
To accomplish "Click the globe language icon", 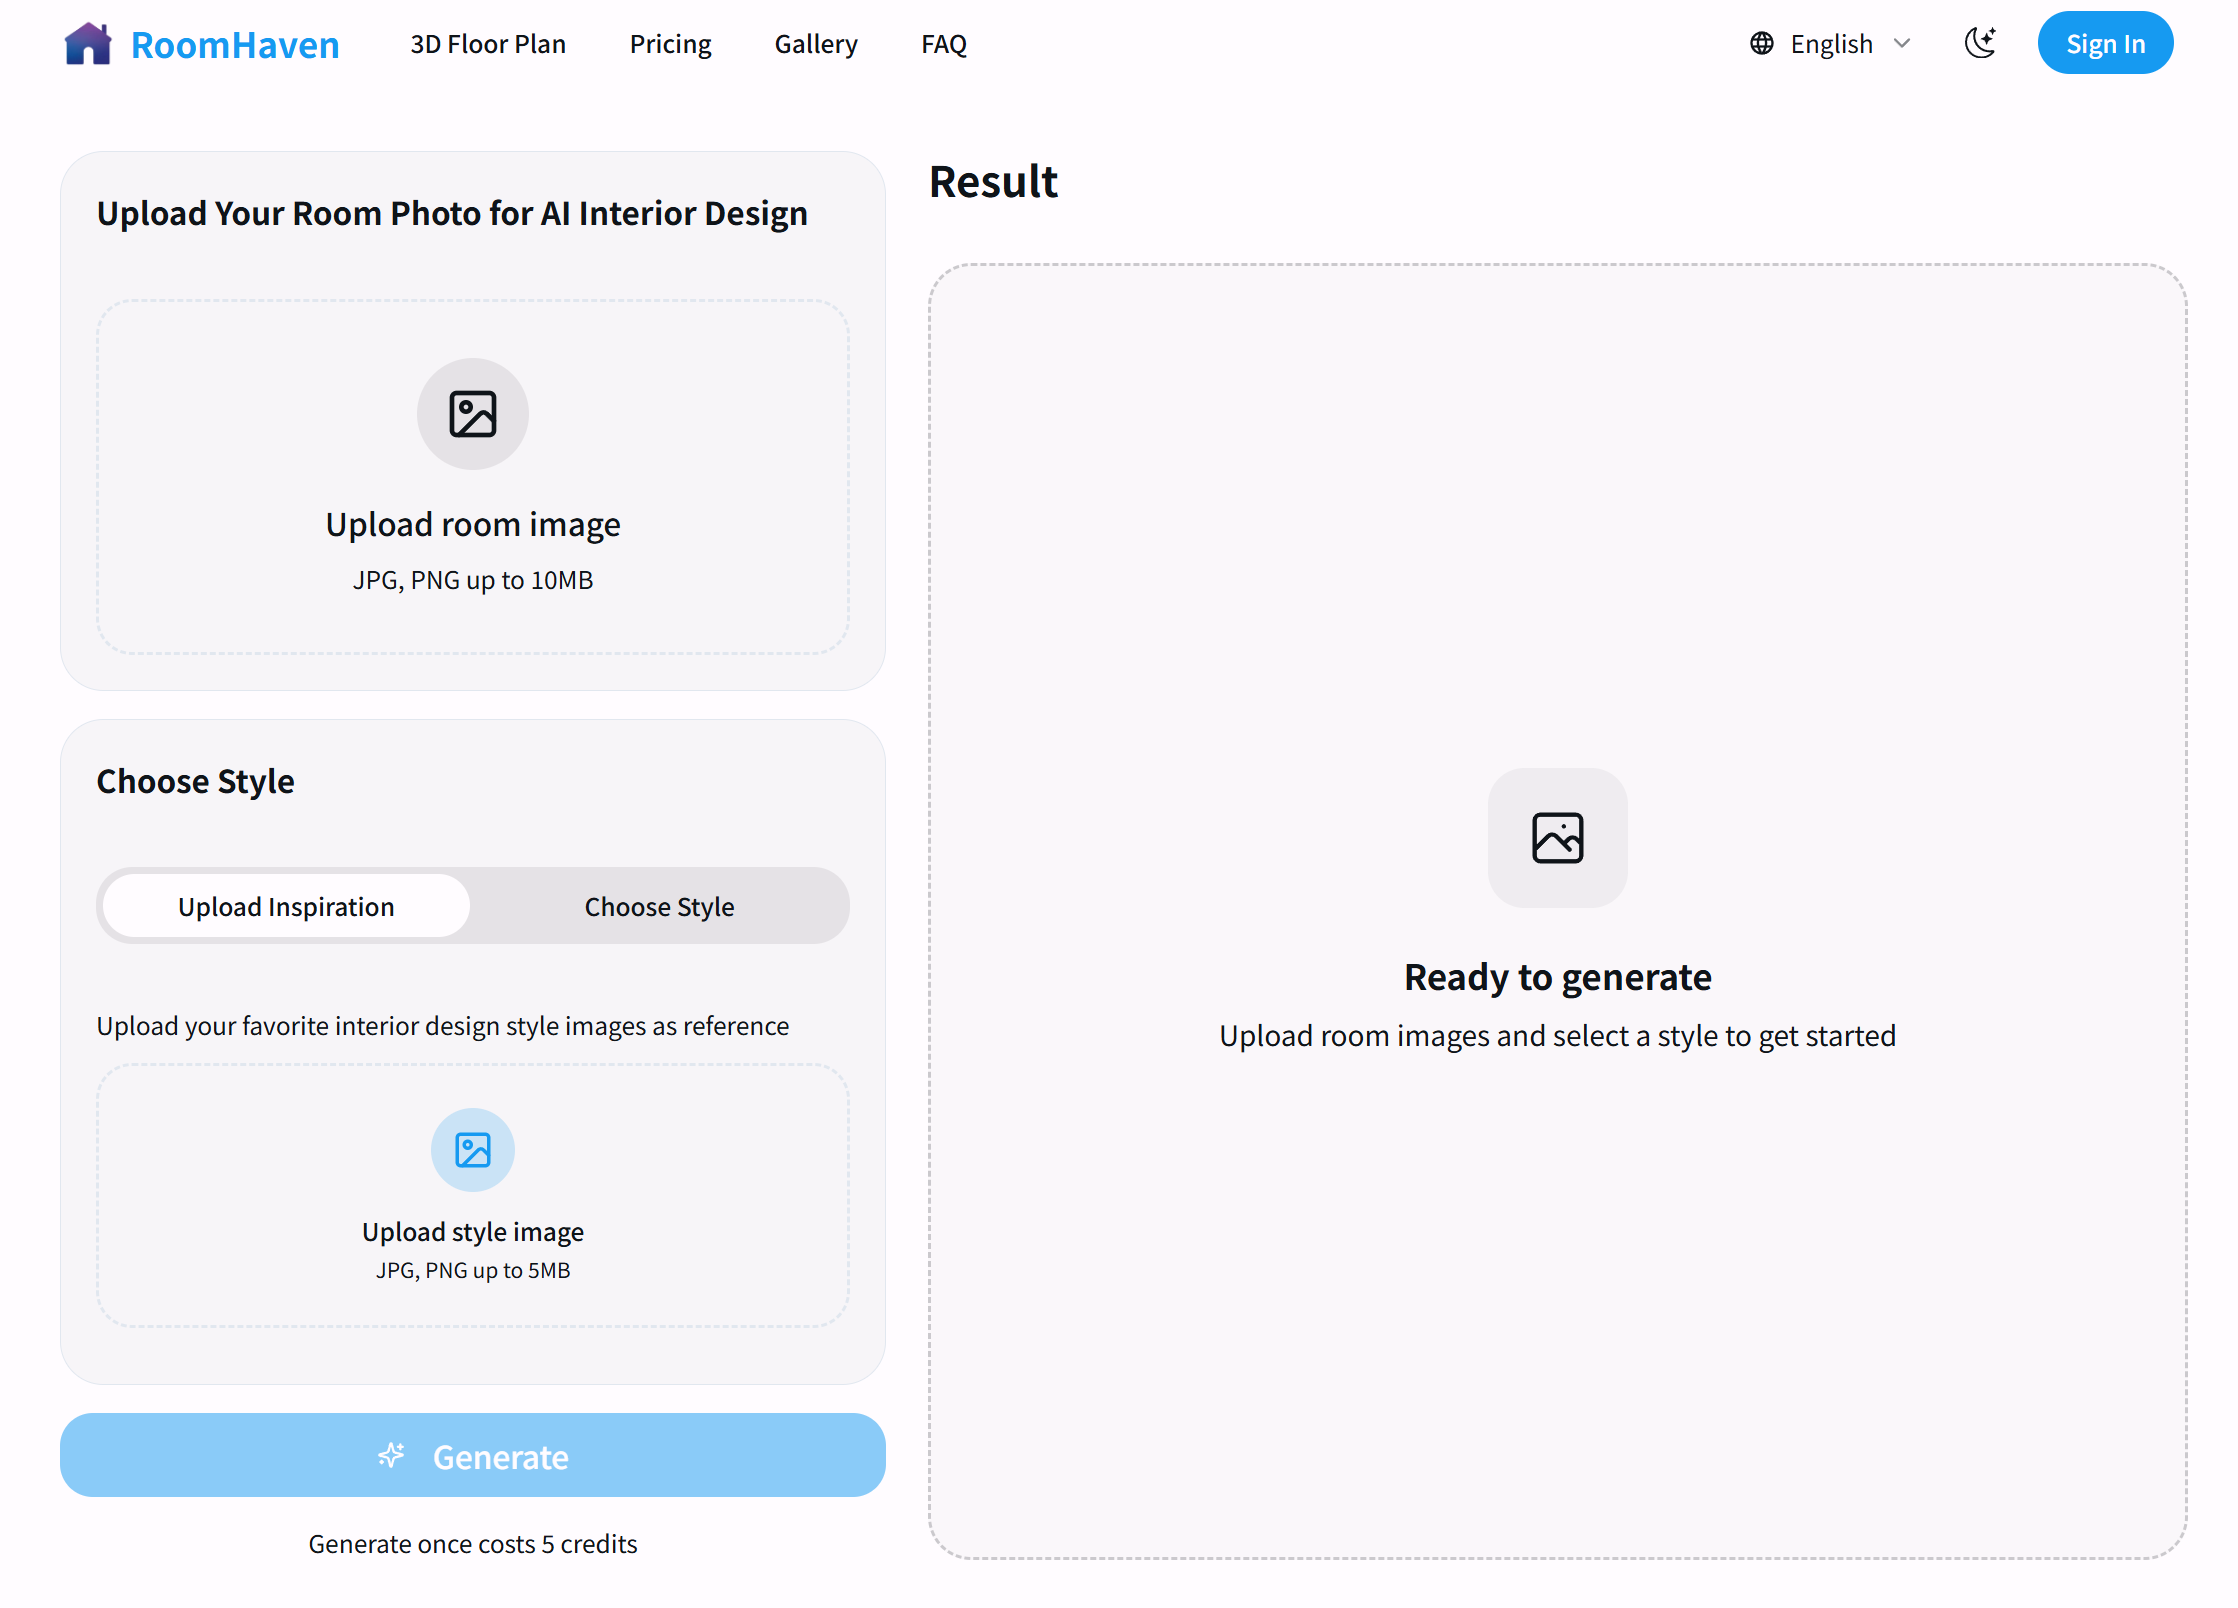I will (x=1762, y=44).
